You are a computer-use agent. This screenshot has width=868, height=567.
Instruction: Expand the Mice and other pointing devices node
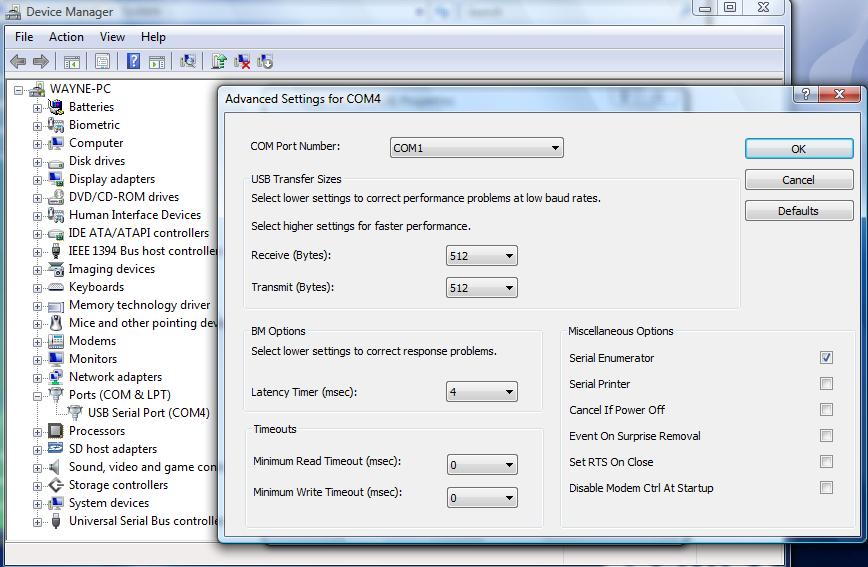[x=37, y=324]
